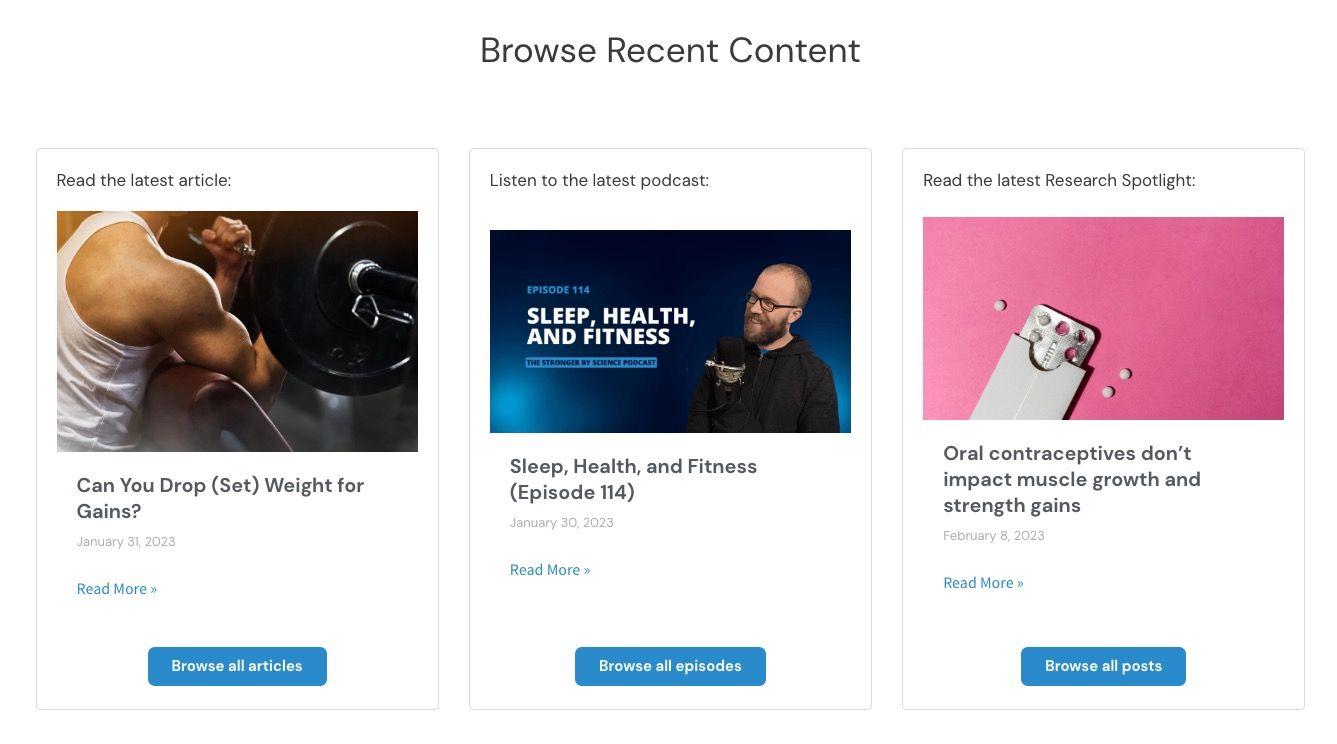The height and width of the screenshot is (744, 1337).
Task: Click the "Read the latest Research Spotlight:" label
Action: pyautogui.click(x=1059, y=180)
